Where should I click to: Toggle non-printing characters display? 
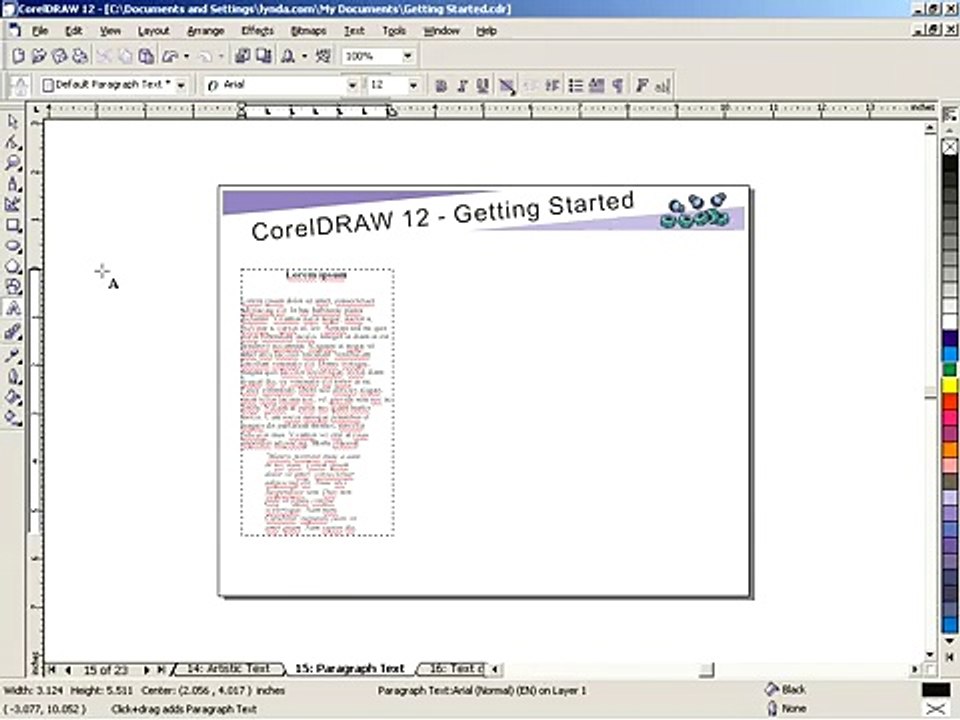coord(618,86)
